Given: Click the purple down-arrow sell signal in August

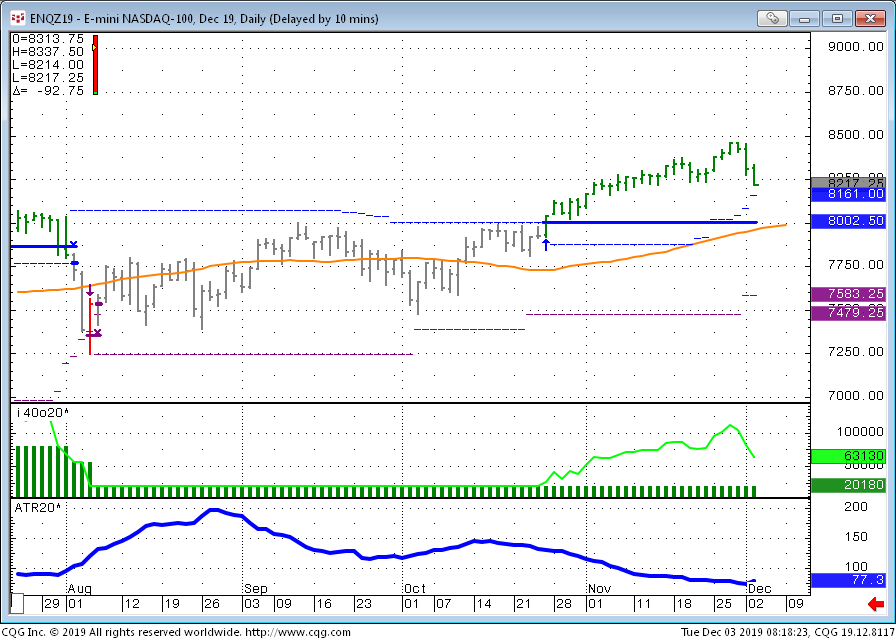Looking at the screenshot, I should (90, 290).
